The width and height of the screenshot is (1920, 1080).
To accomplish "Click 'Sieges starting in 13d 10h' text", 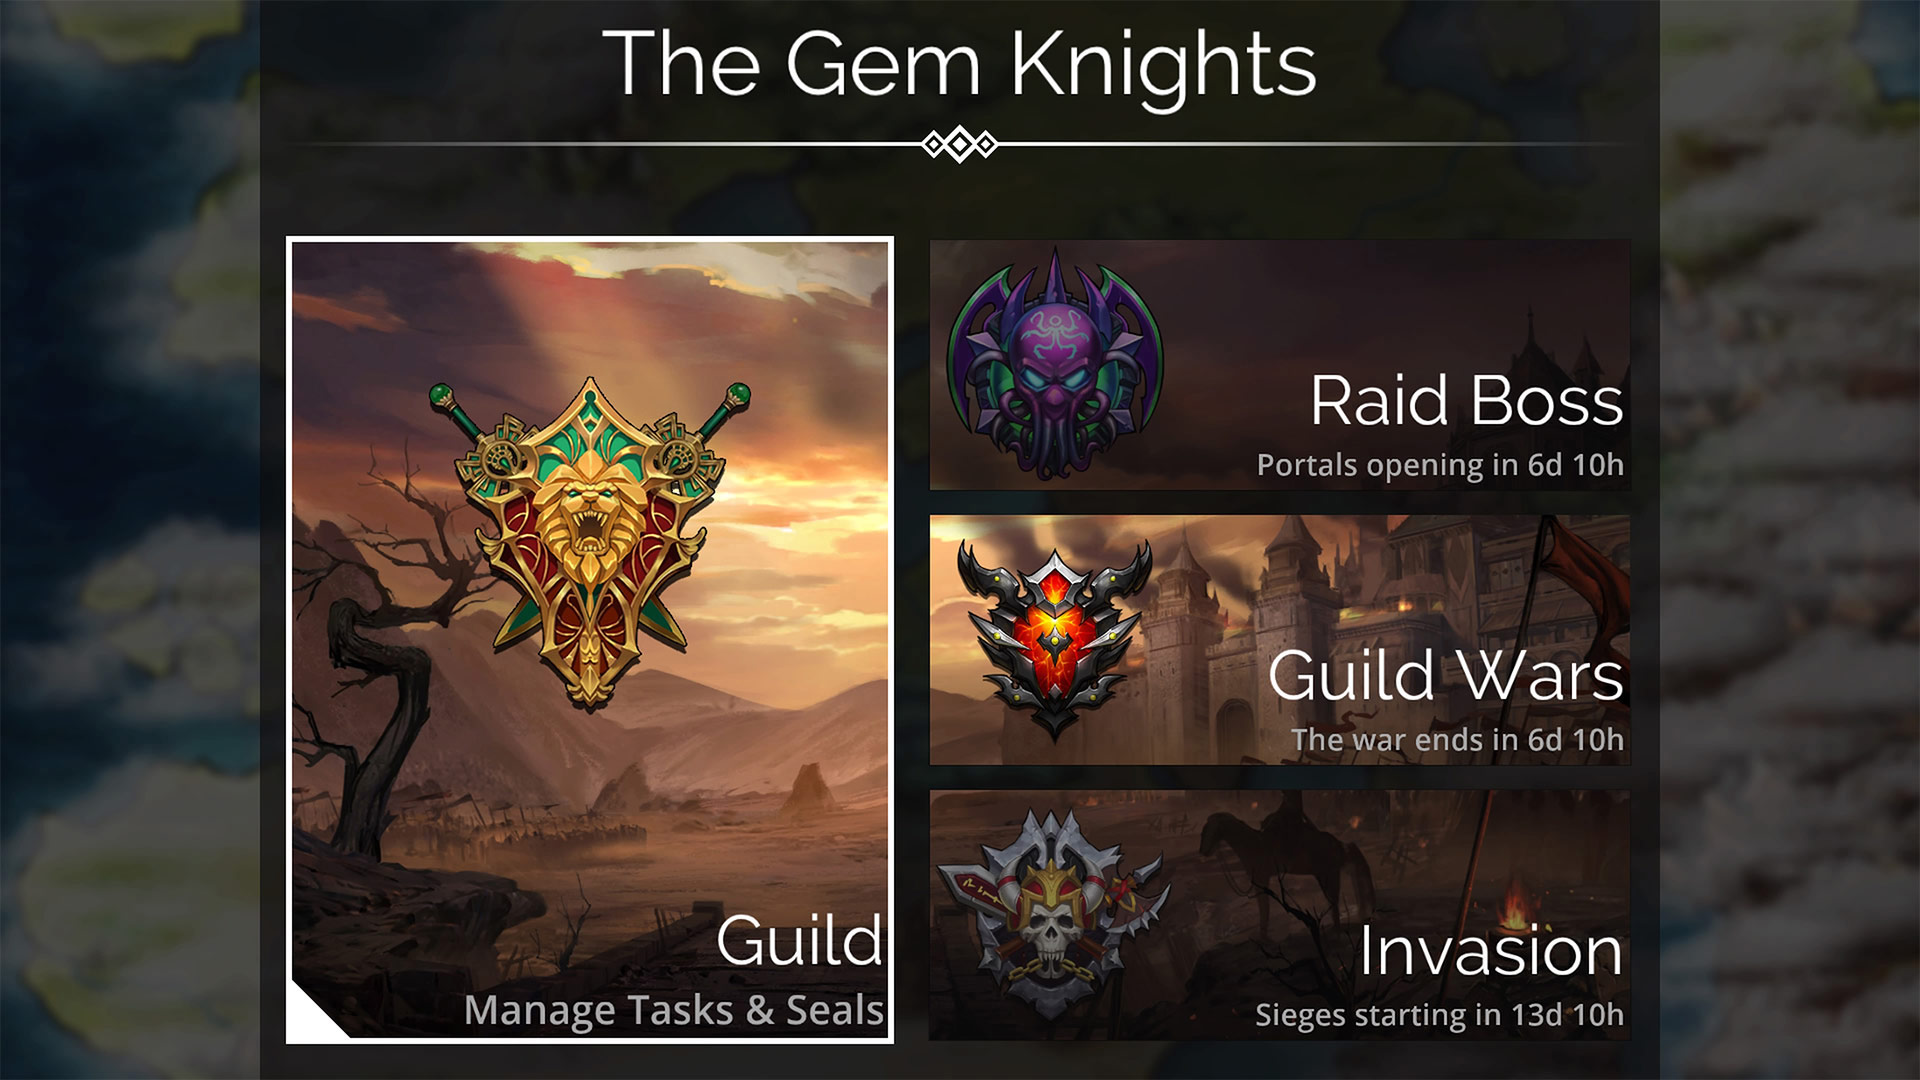I will [1439, 1015].
